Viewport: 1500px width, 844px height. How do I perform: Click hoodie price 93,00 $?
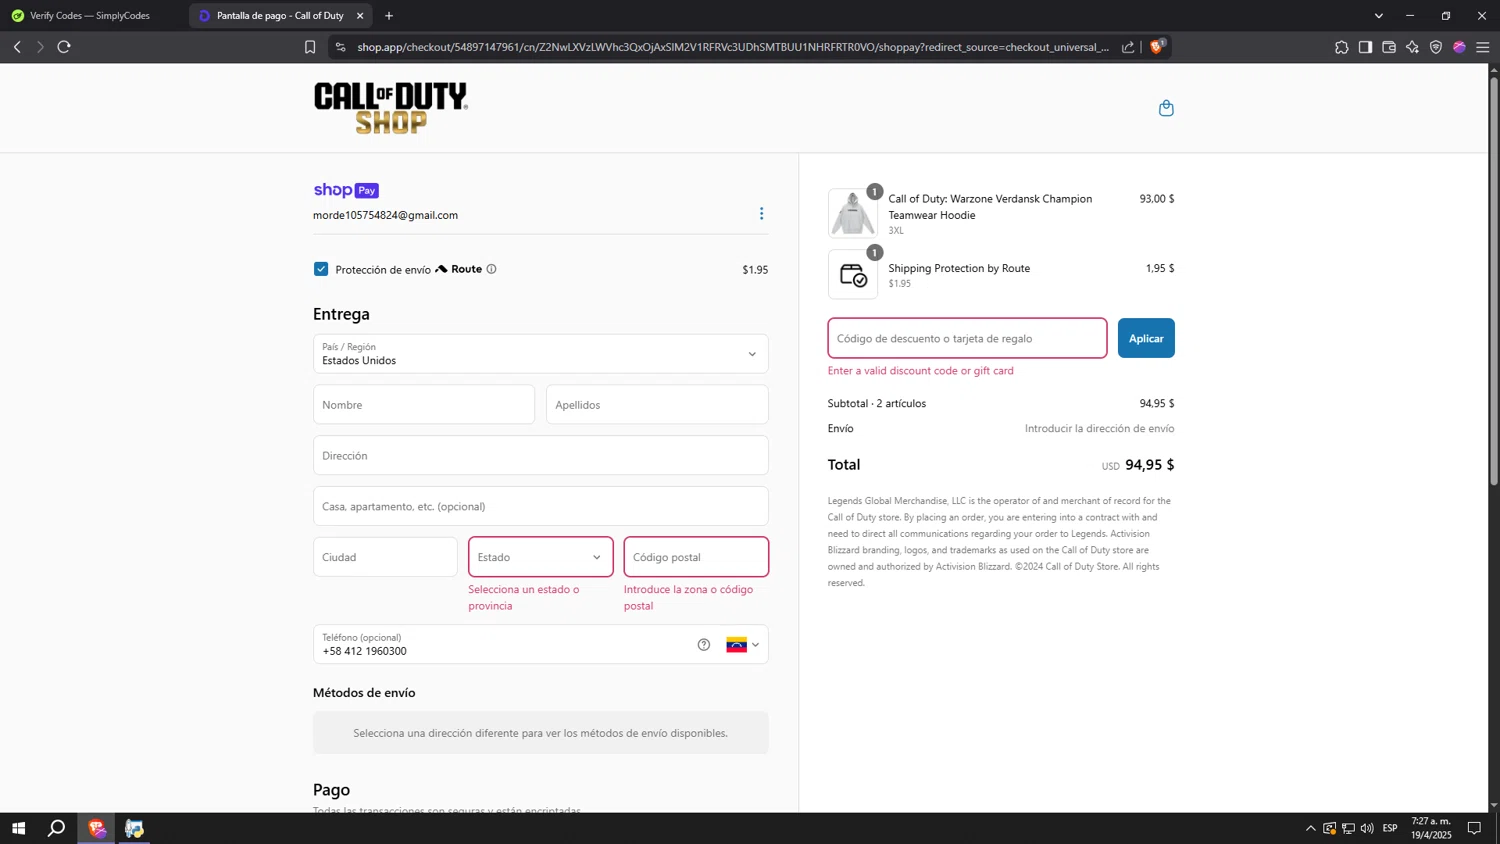(1157, 199)
